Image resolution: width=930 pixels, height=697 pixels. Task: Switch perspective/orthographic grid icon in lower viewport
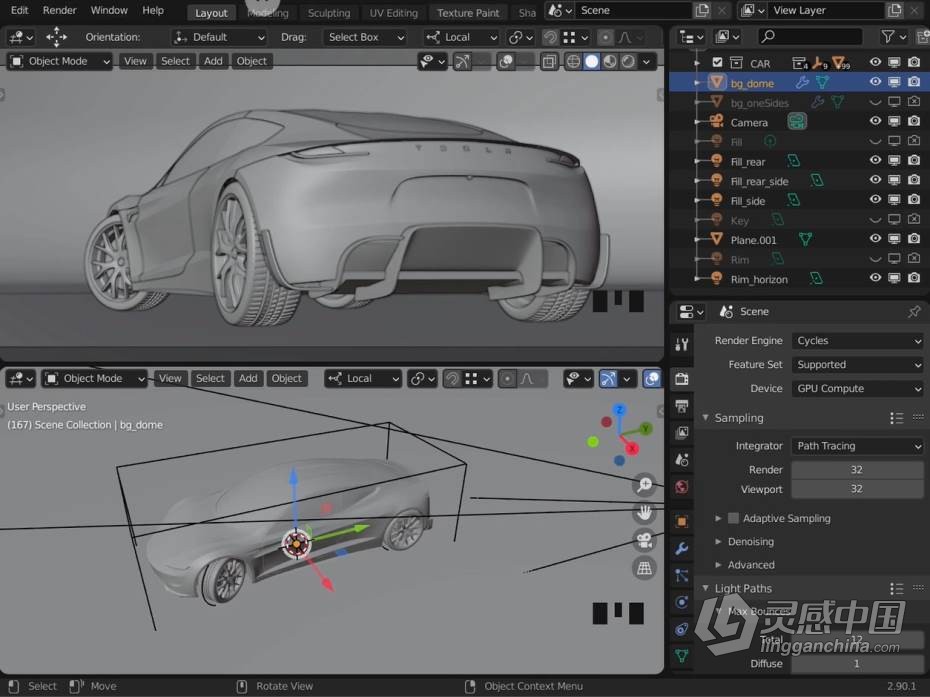coord(644,568)
